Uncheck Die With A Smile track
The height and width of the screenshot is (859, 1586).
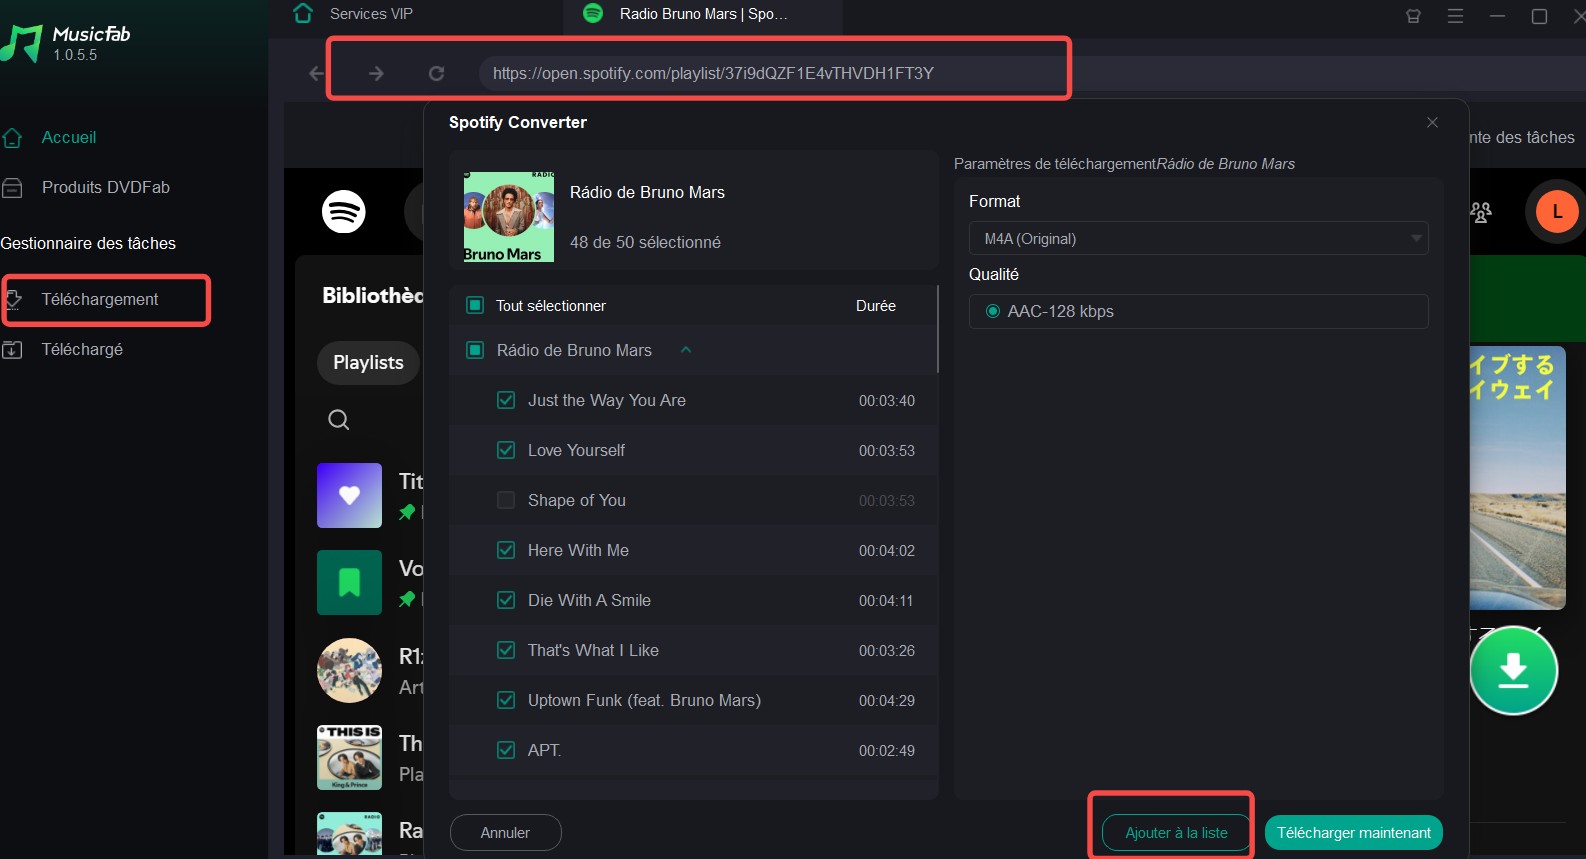tap(506, 600)
